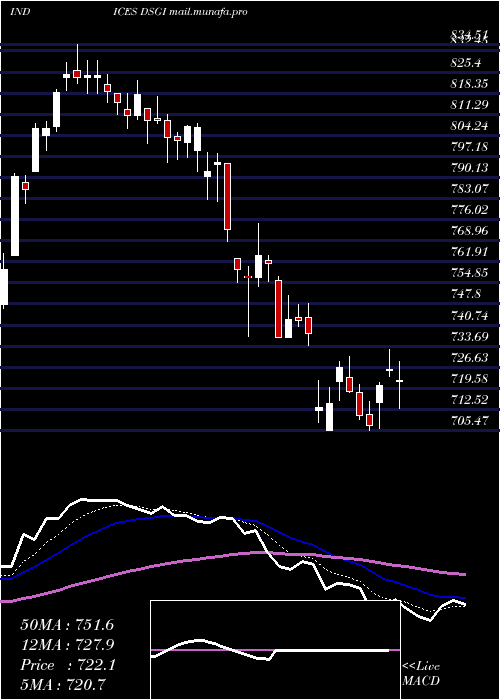Click the 719.58 price axis label
The image size is (500, 700).
pos(468,378)
